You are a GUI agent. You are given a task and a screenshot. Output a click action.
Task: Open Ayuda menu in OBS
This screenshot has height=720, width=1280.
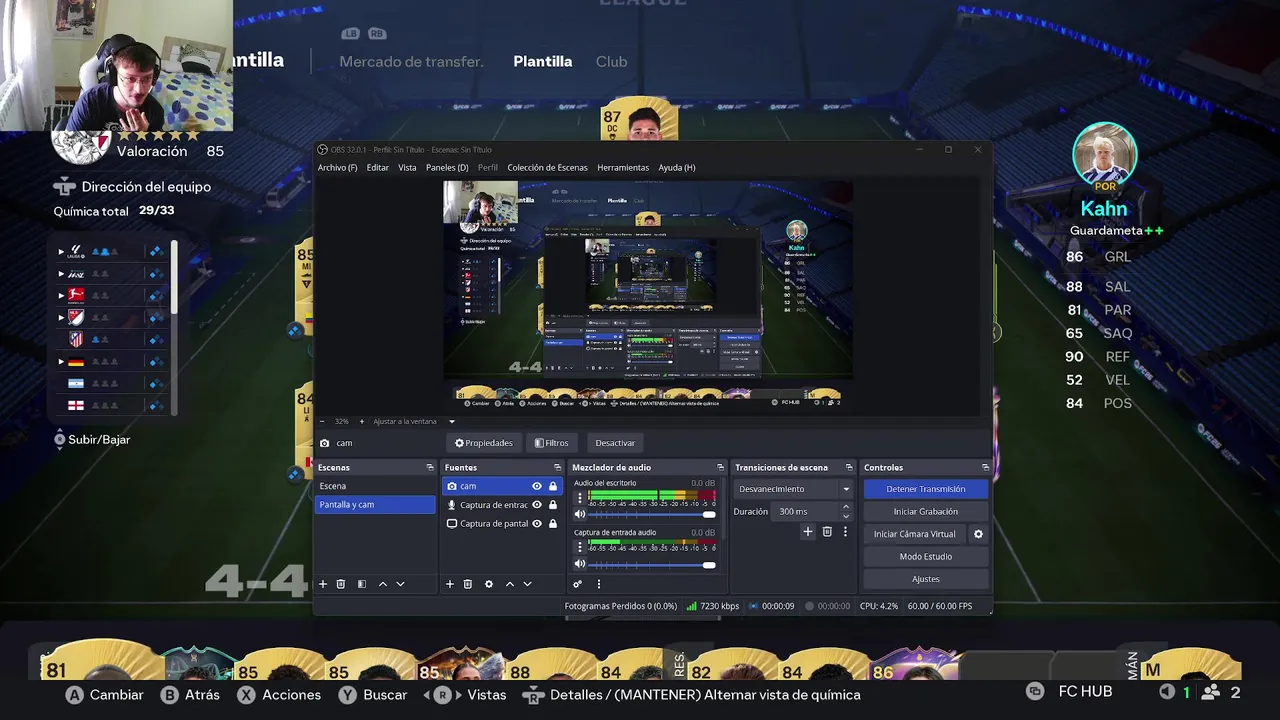click(x=677, y=167)
